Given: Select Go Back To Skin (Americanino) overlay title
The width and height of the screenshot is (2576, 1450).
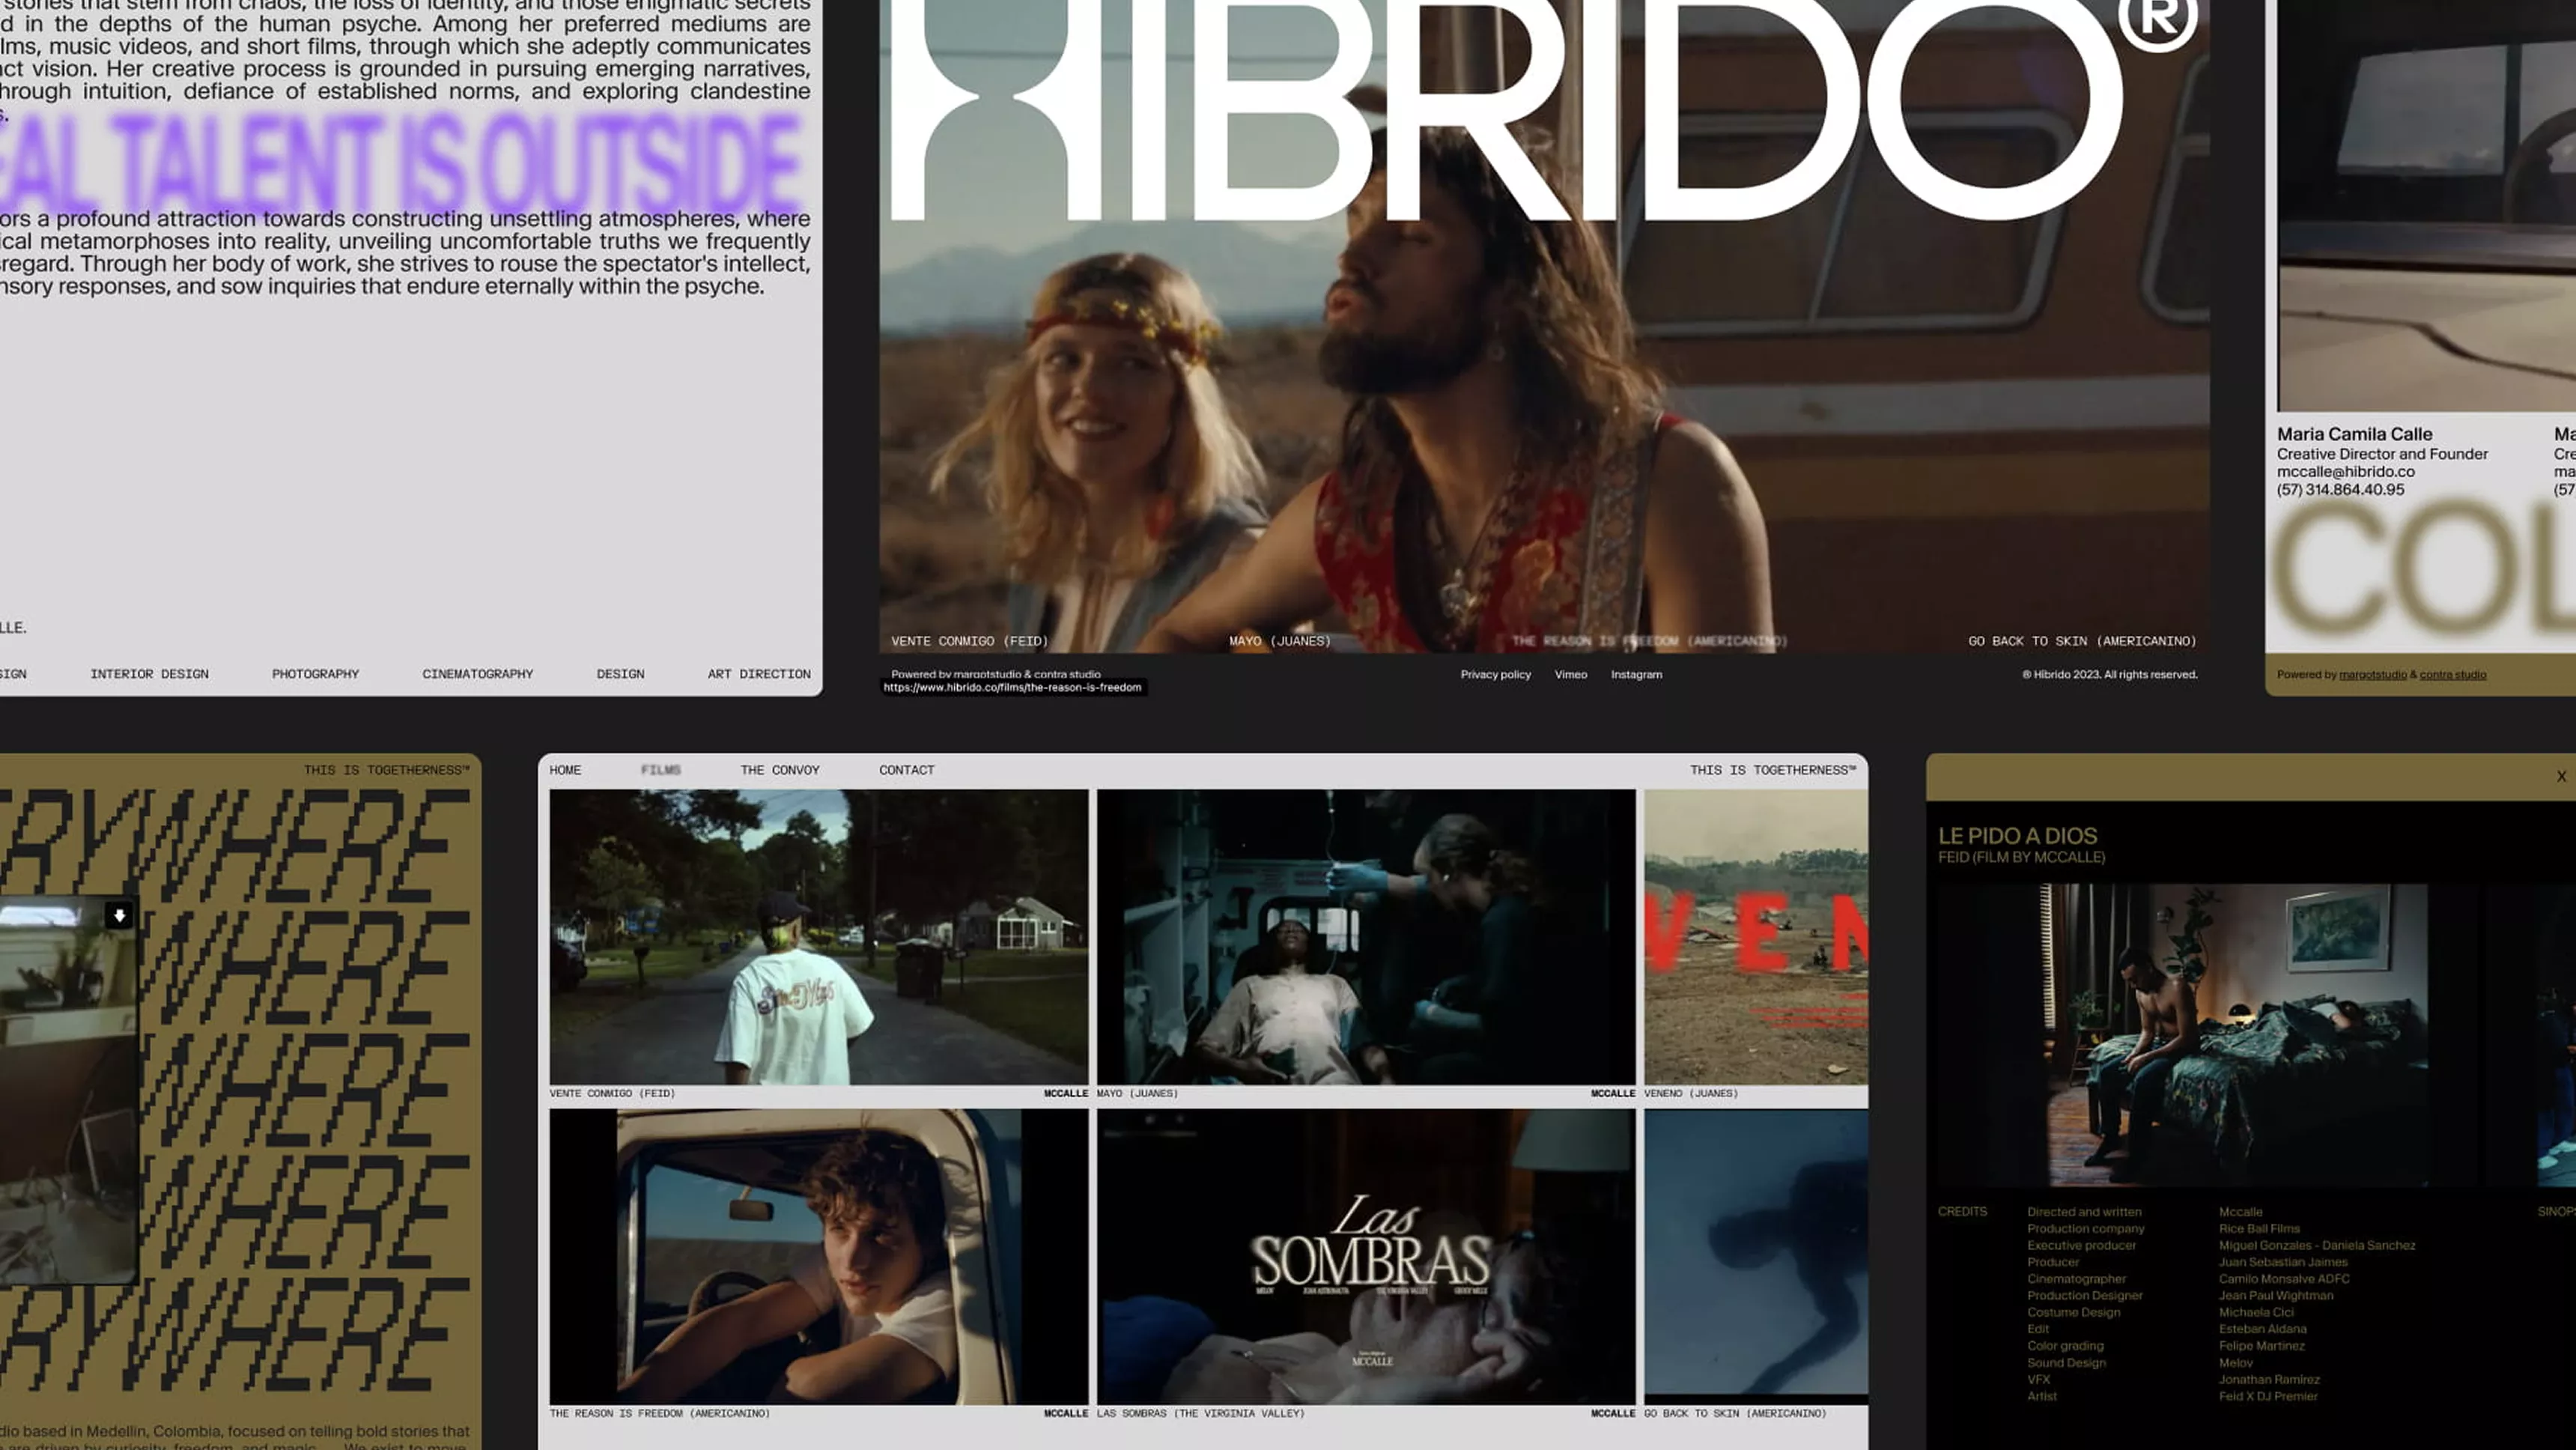Looking at the screenshot, I should pyautogui.click(x=2081, y=641).
